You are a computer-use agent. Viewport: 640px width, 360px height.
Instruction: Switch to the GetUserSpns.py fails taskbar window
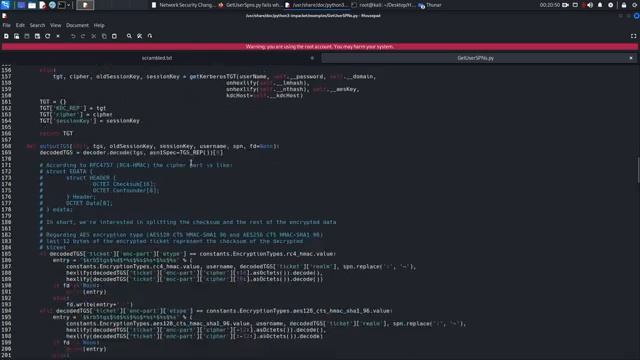point(250,5)
